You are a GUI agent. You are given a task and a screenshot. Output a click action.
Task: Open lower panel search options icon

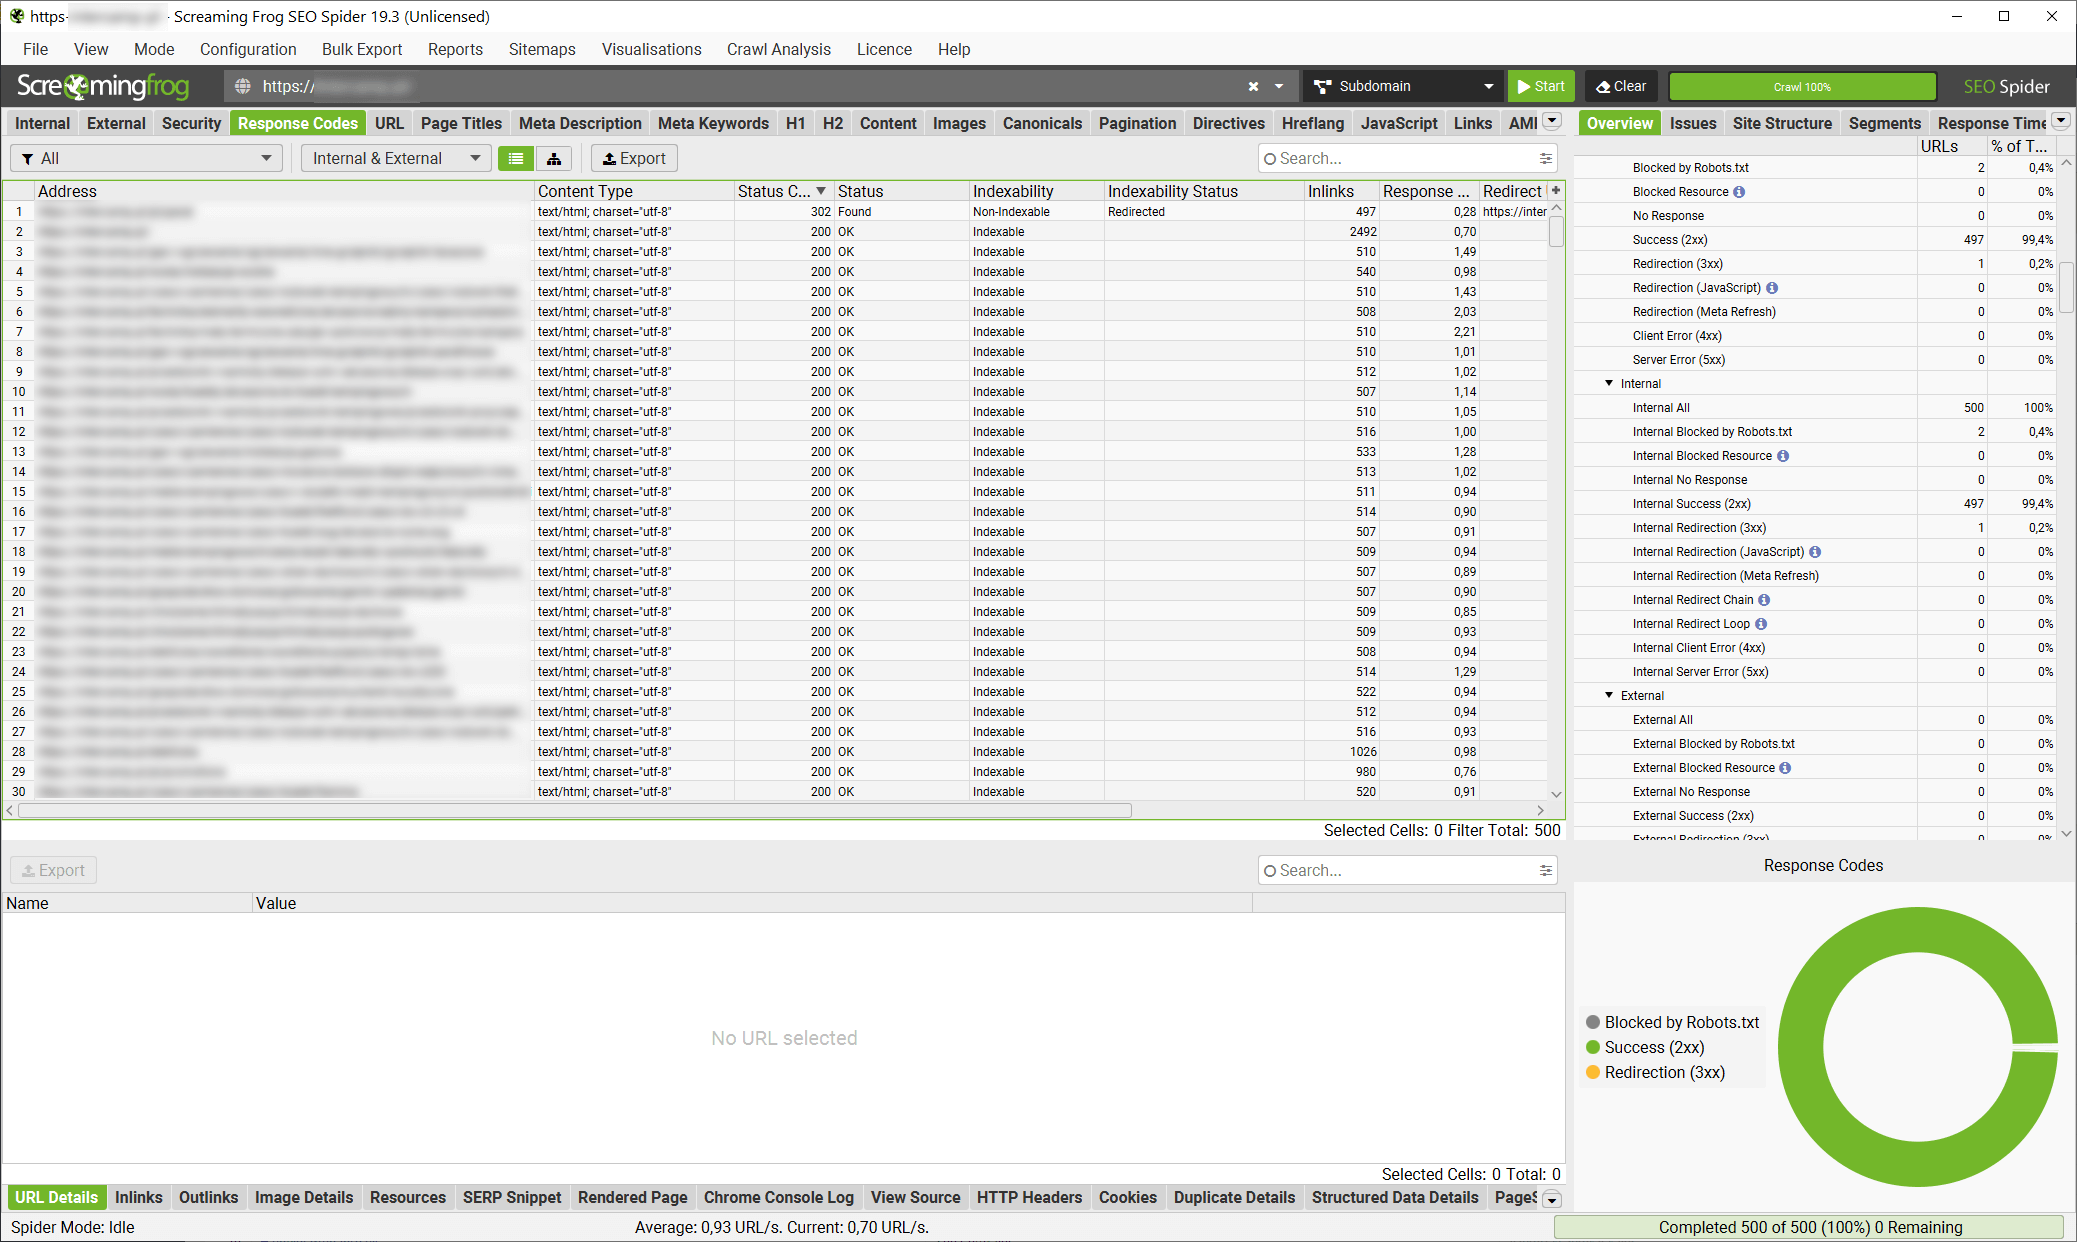[x=1546, y=871]
